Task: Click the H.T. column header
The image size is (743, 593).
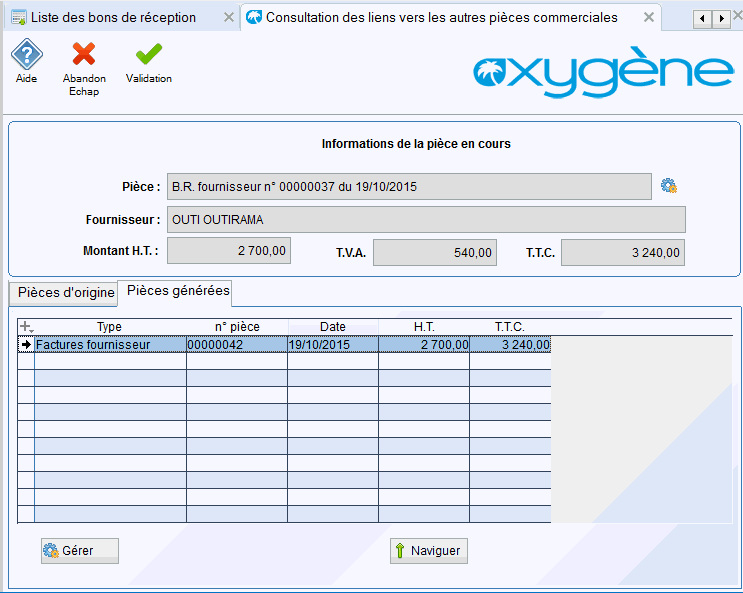Action: 424,327
